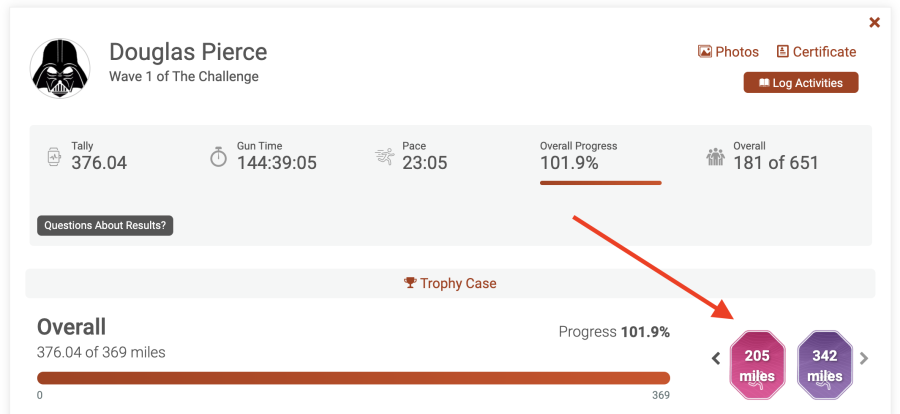This screenshot has width=900, height=414.
Task: Click the Overall ranking people icon
Action: [x=715, y=157]
